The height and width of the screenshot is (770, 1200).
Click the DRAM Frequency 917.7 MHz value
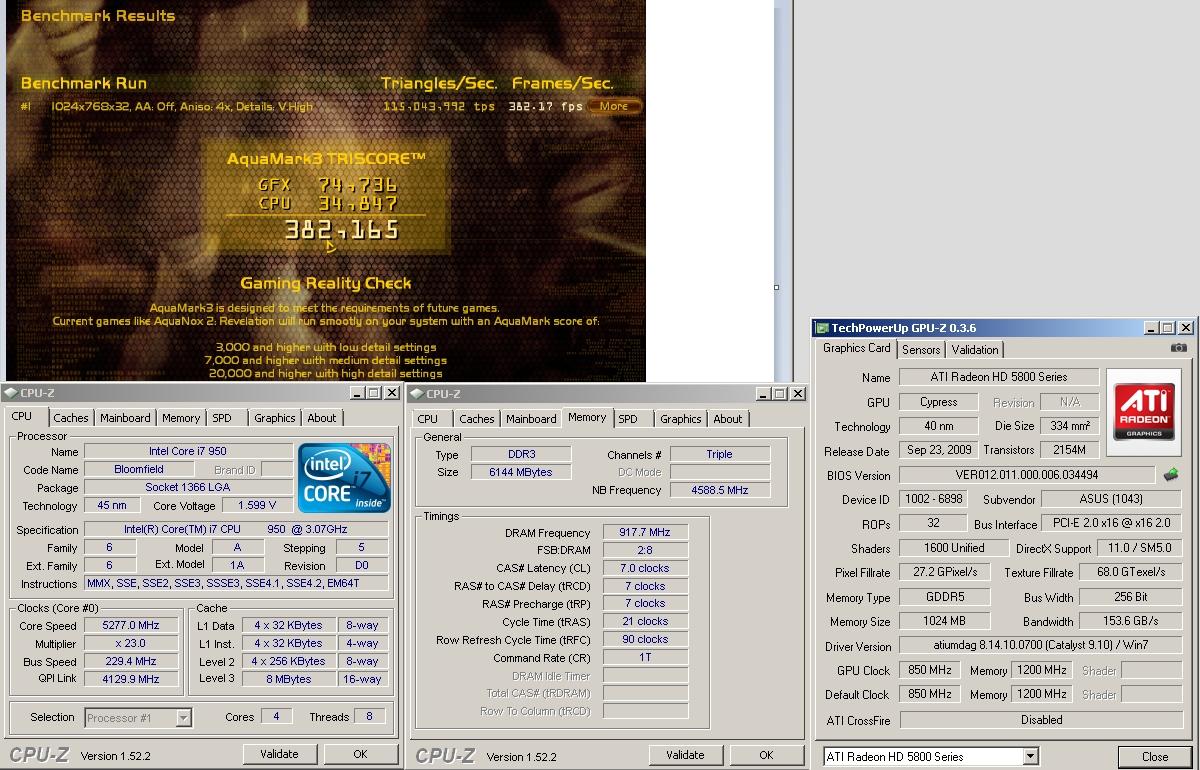tap(645, 533)
